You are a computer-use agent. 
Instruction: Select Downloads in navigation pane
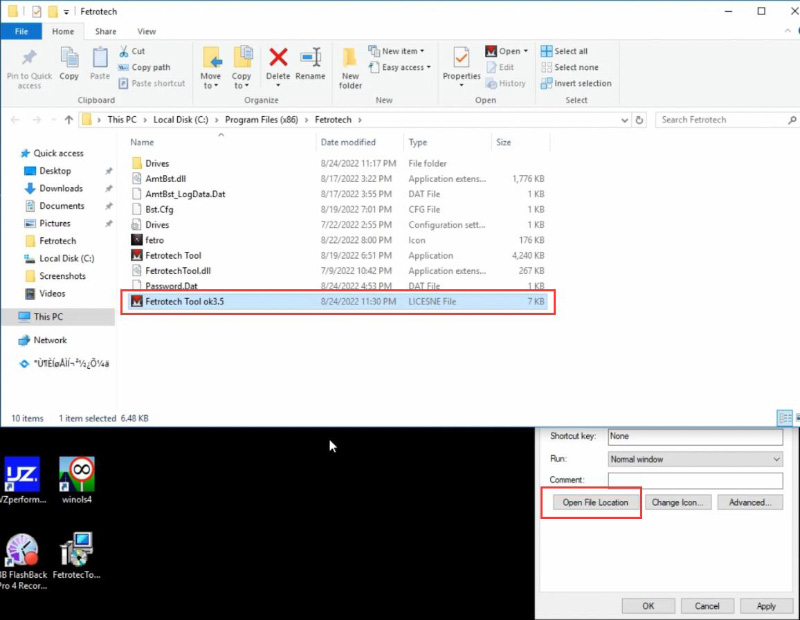(61, 188)
